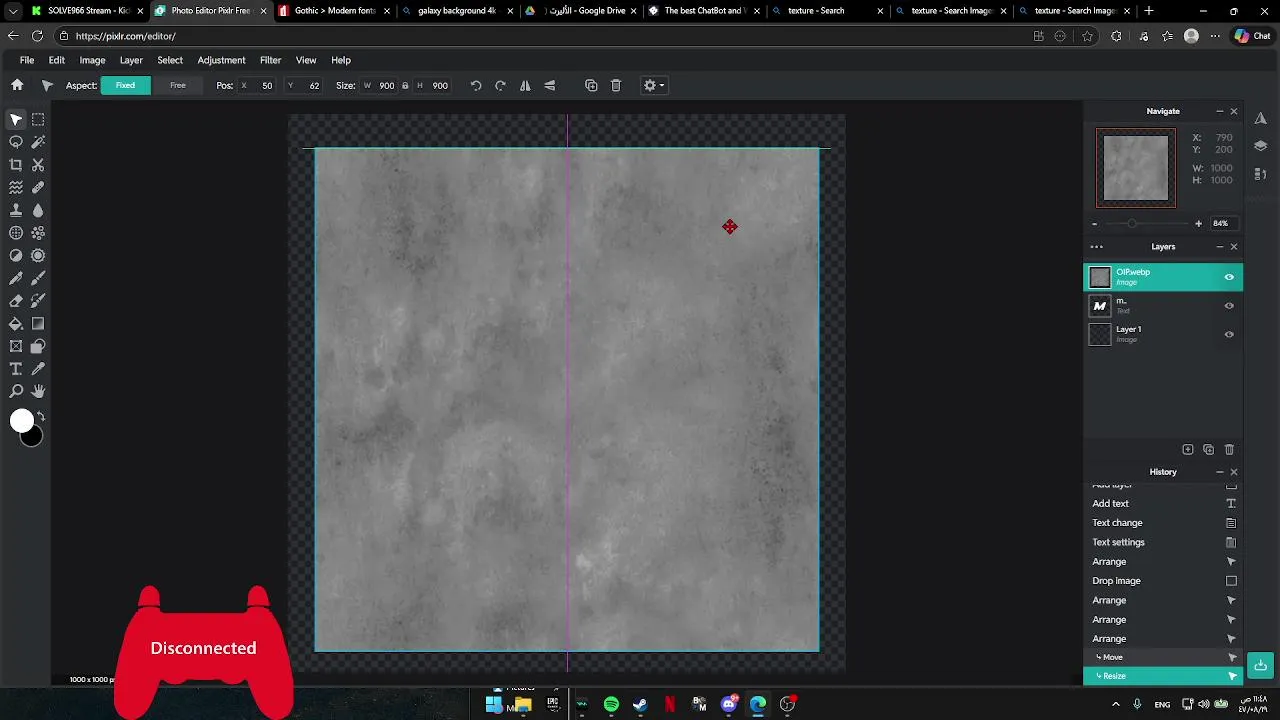Click the save download button
Viewport: 1280px width, 720px height.
pyautogui.click(x=1260, y=665)
